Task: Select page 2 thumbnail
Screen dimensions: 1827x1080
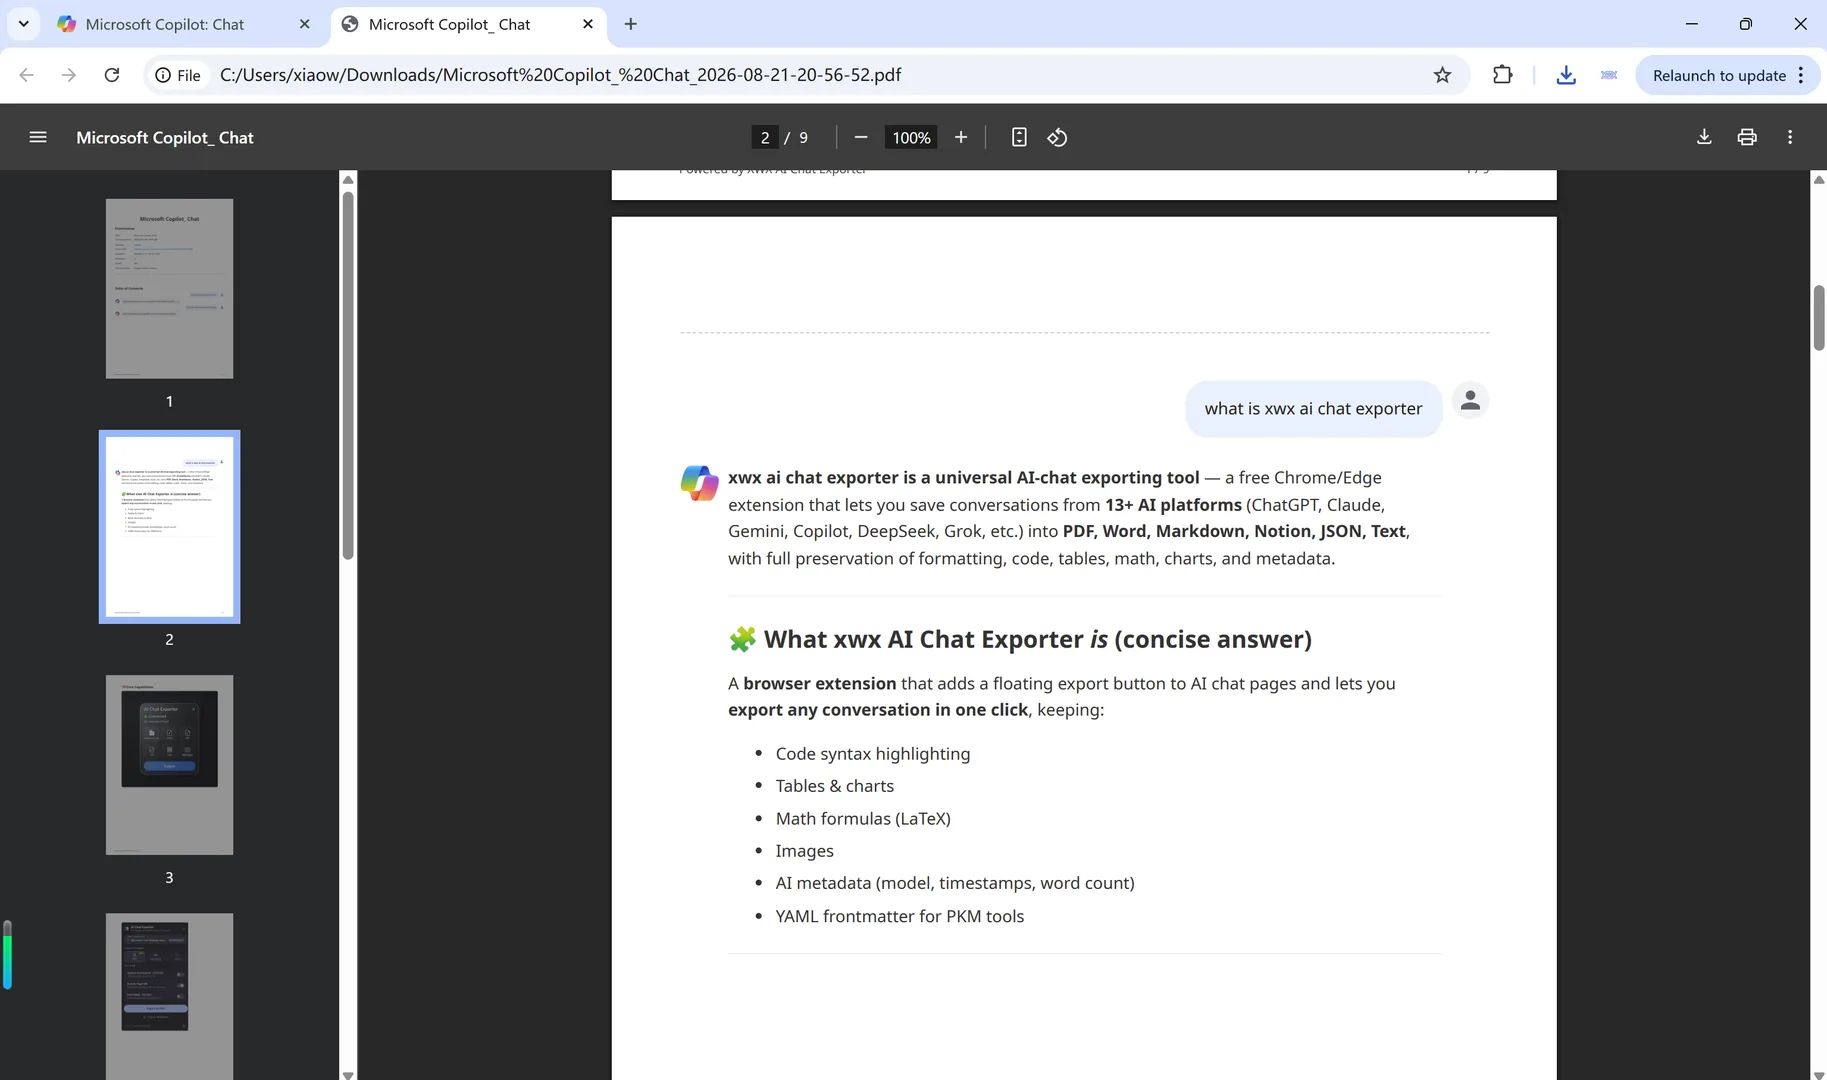Action: click(x=169, y=527)
